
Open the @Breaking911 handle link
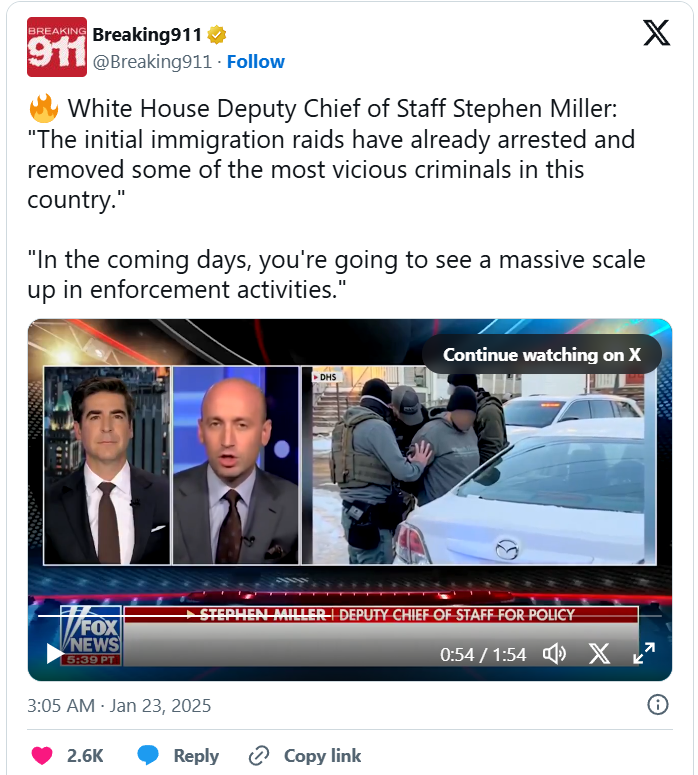pyautogui.click(x=152, y=62)
